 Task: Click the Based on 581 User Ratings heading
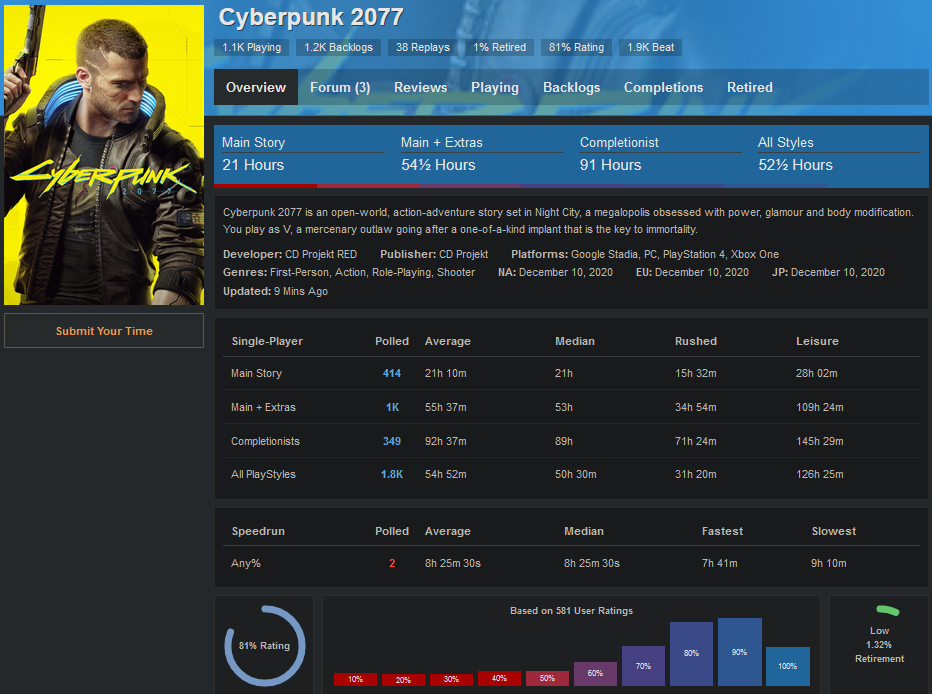pos(571,611)
